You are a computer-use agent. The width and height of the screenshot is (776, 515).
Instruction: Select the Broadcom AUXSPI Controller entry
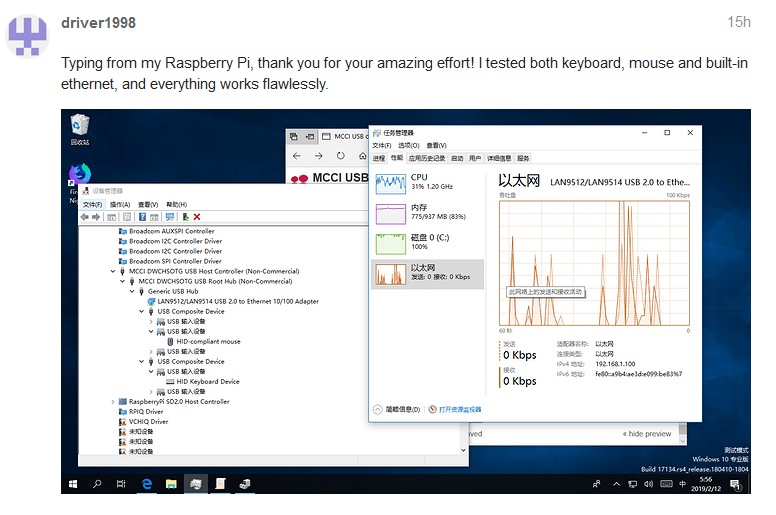[167, 231]
